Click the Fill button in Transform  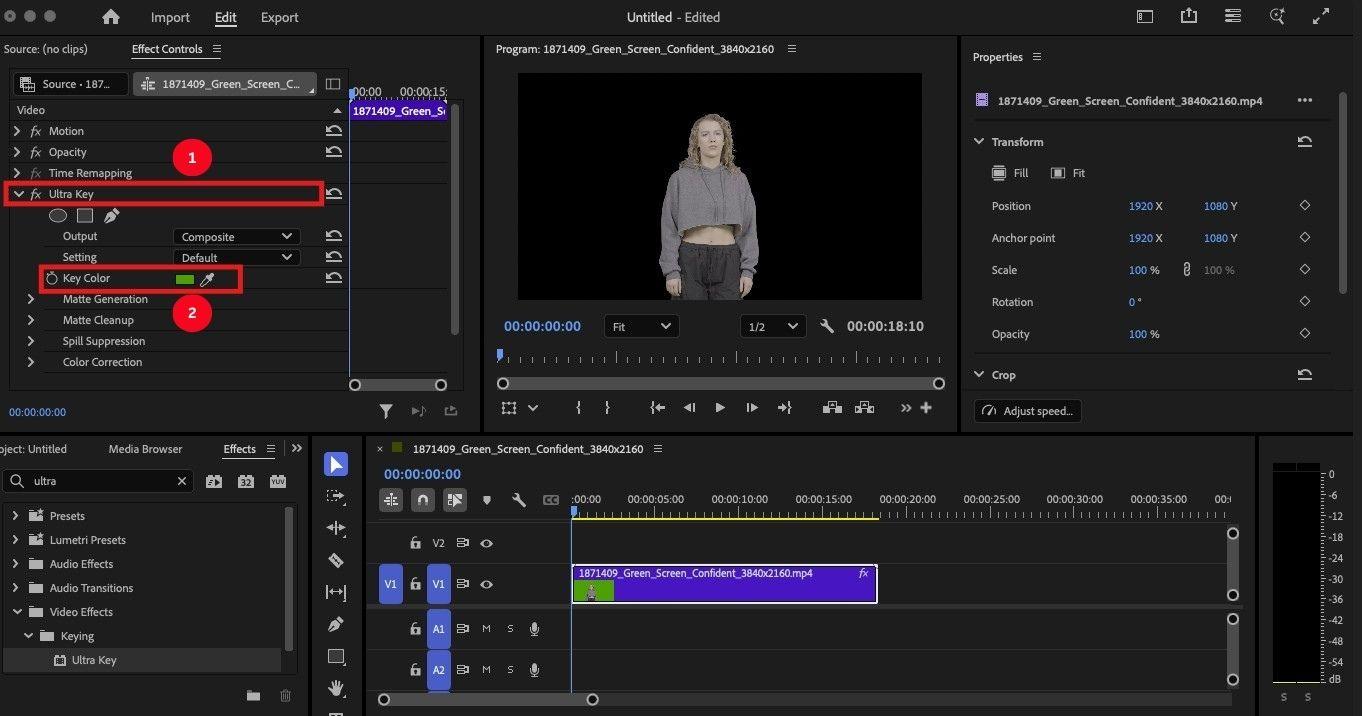[x=1010, y=173]
